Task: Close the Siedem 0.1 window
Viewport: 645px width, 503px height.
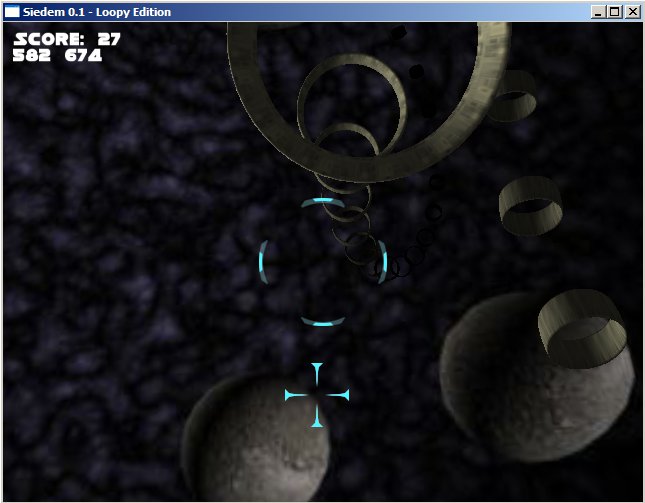Action: 633,12
